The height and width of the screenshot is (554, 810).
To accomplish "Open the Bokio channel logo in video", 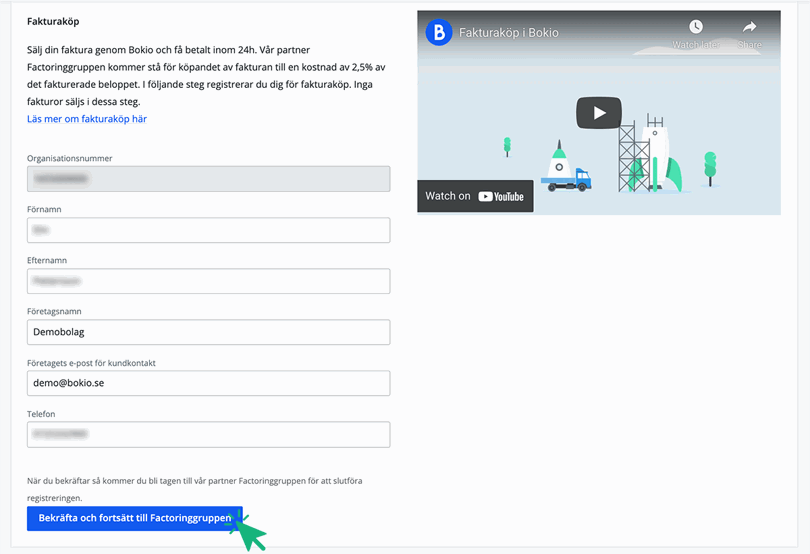I will [x=438, y=33].
